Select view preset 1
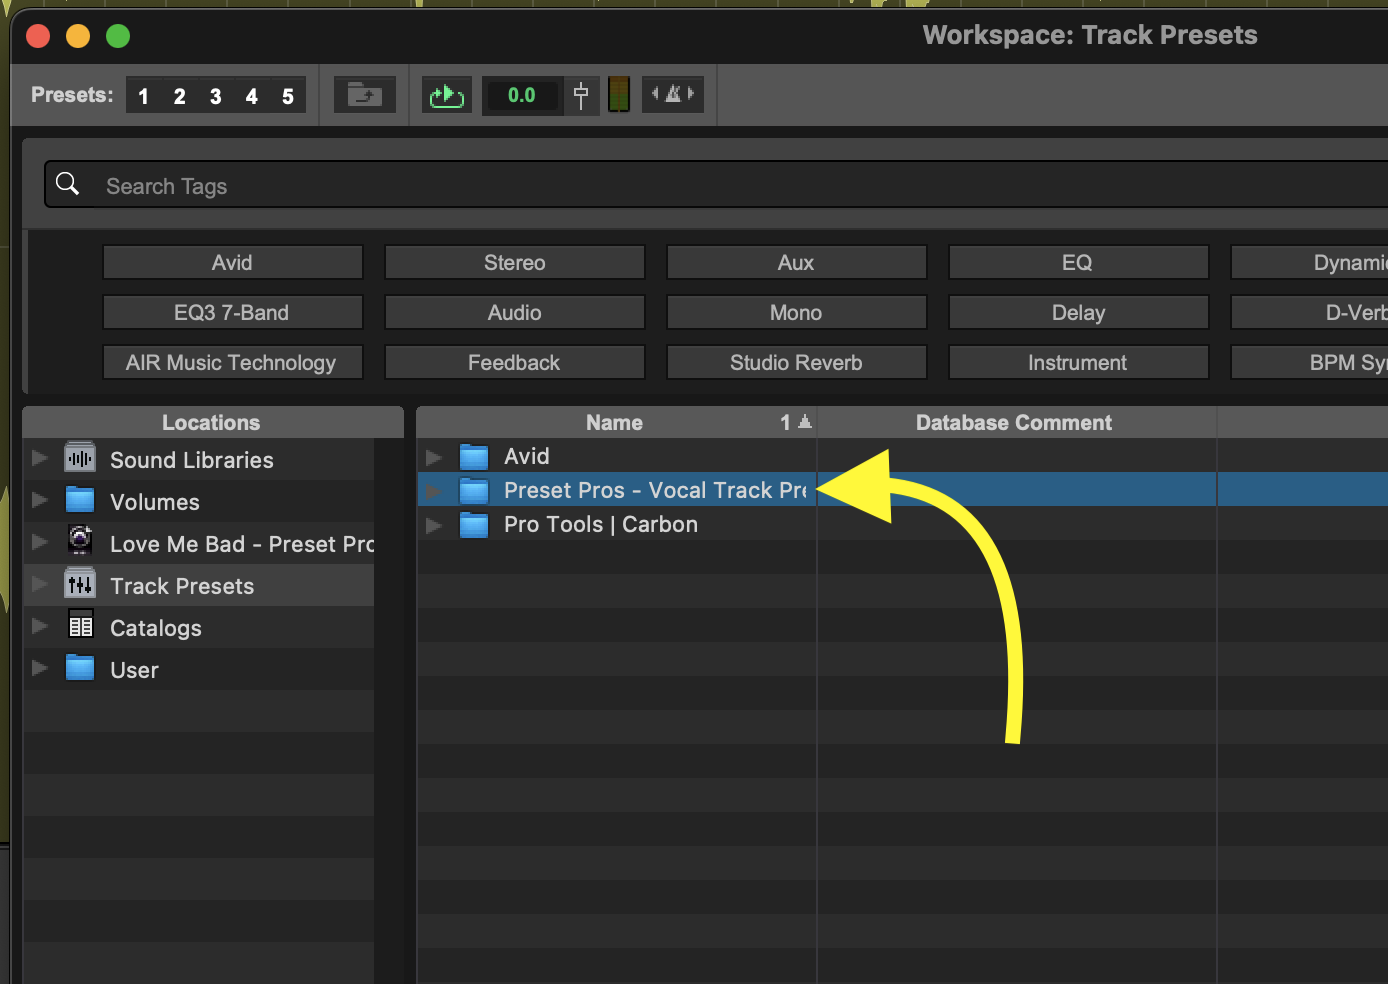 tap(144, 96)
